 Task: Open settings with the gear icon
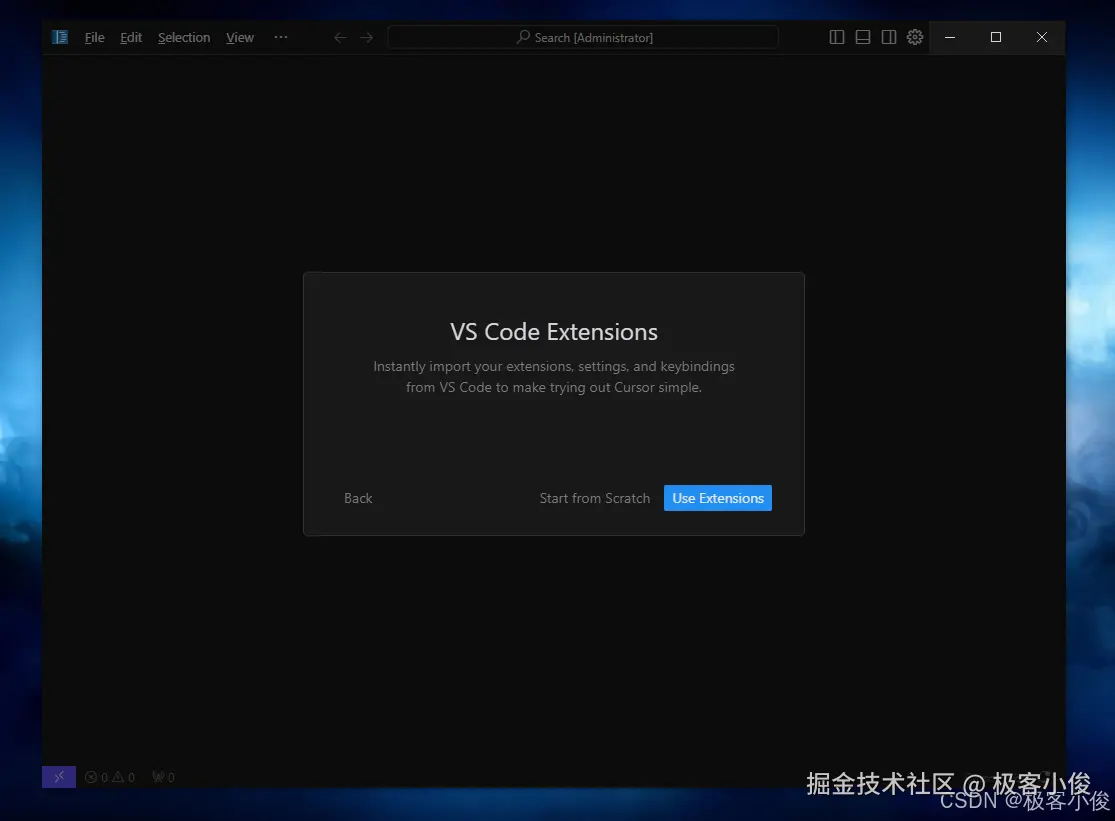pos(915,37)
